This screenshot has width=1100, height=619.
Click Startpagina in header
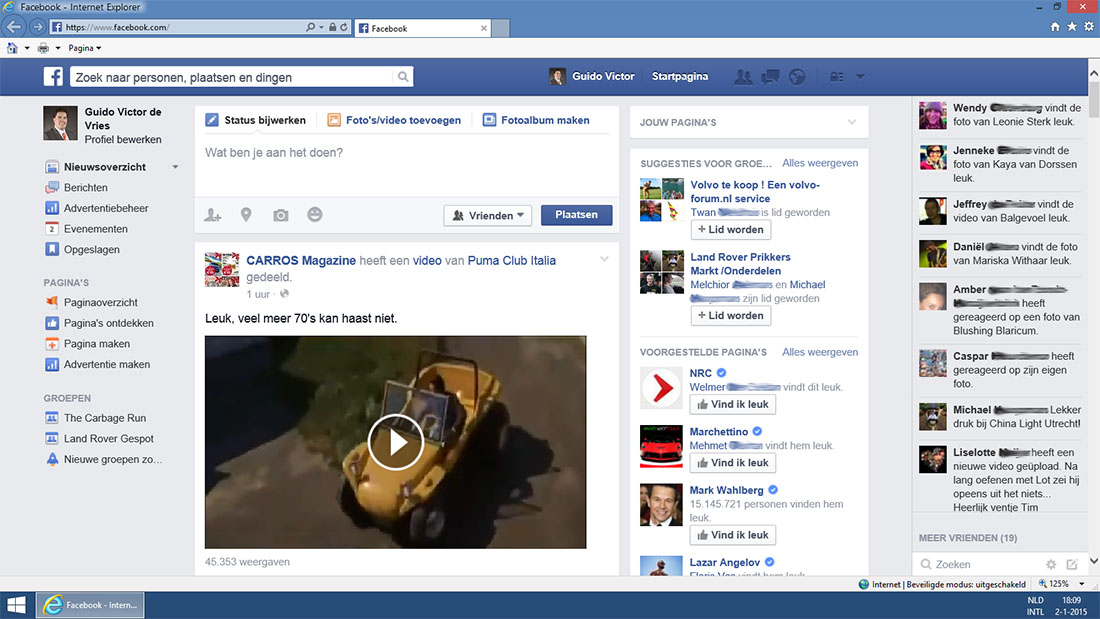point(680,76)
